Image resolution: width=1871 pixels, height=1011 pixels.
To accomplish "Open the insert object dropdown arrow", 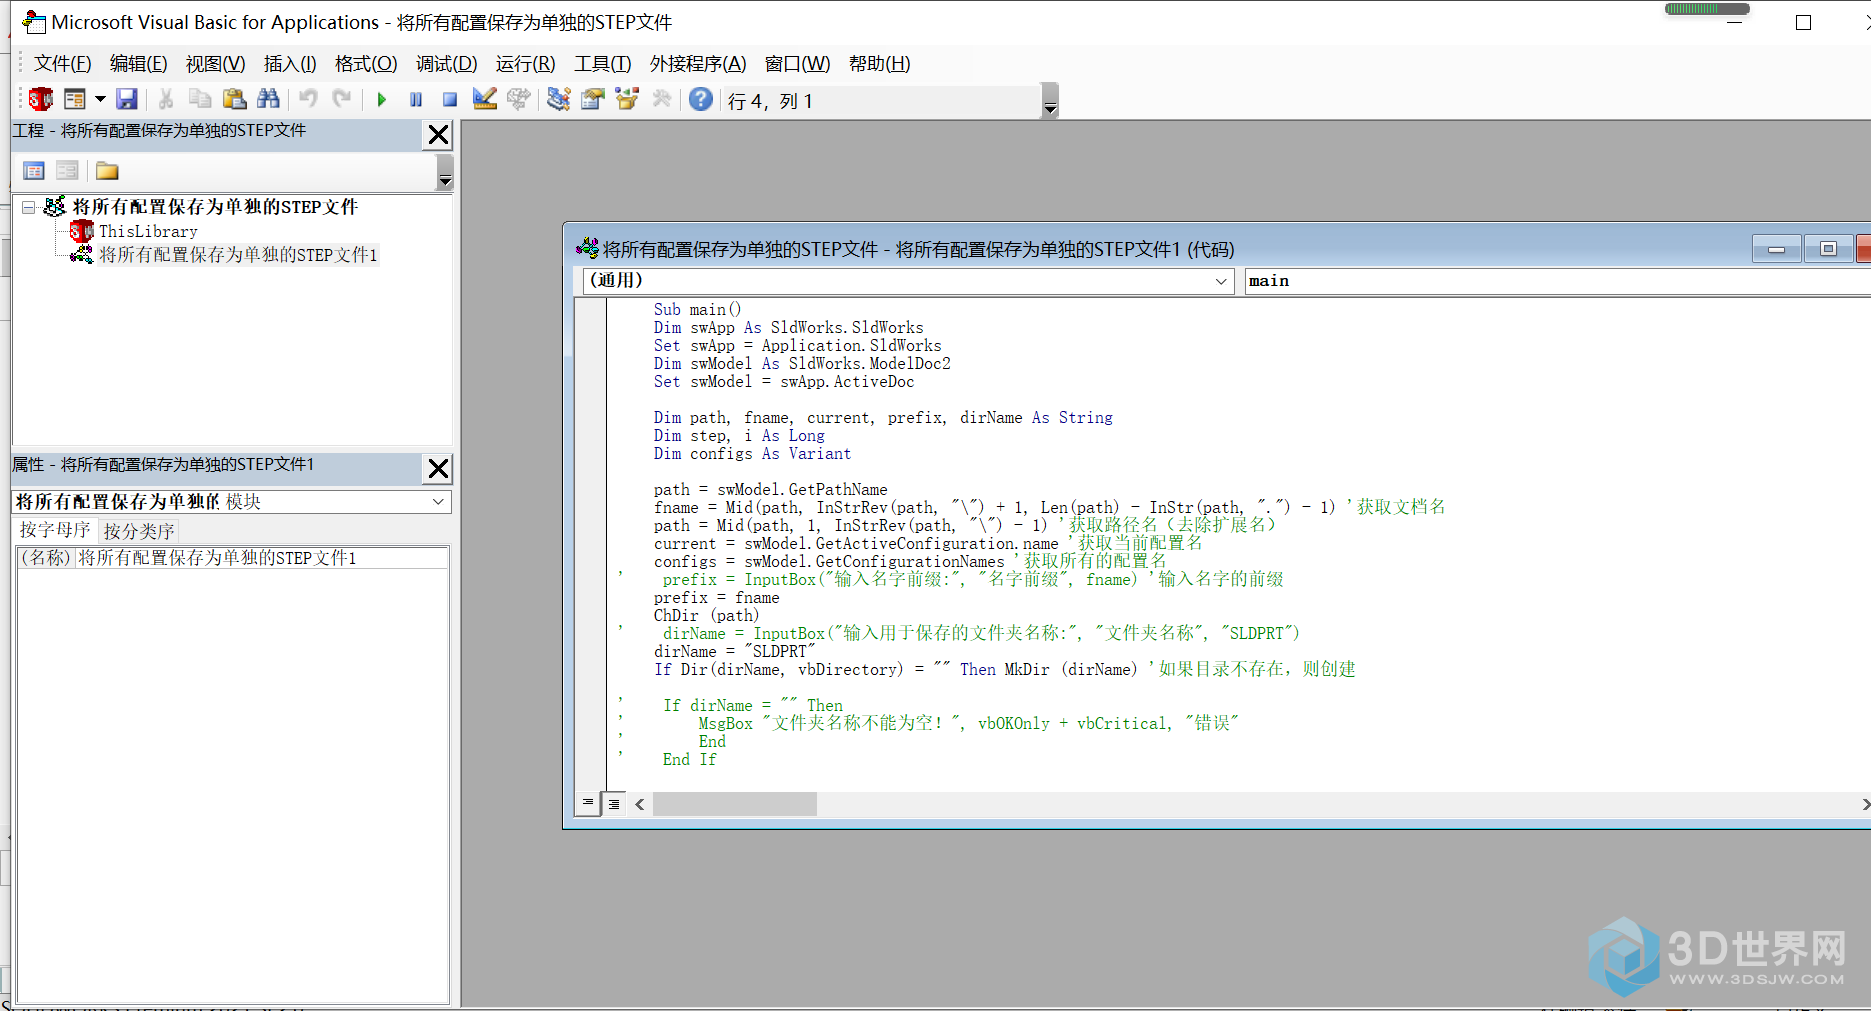I will point(100,99).
